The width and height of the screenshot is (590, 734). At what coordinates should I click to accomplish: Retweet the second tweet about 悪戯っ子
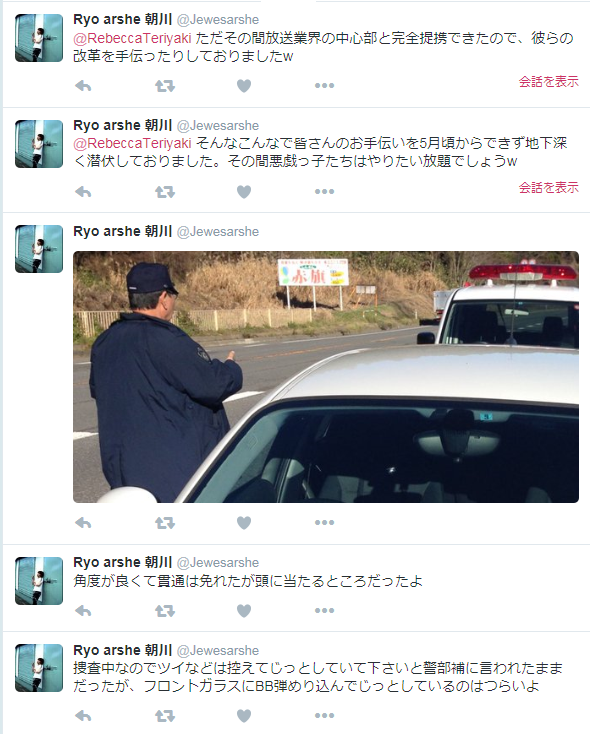click(x=165, y=191)
